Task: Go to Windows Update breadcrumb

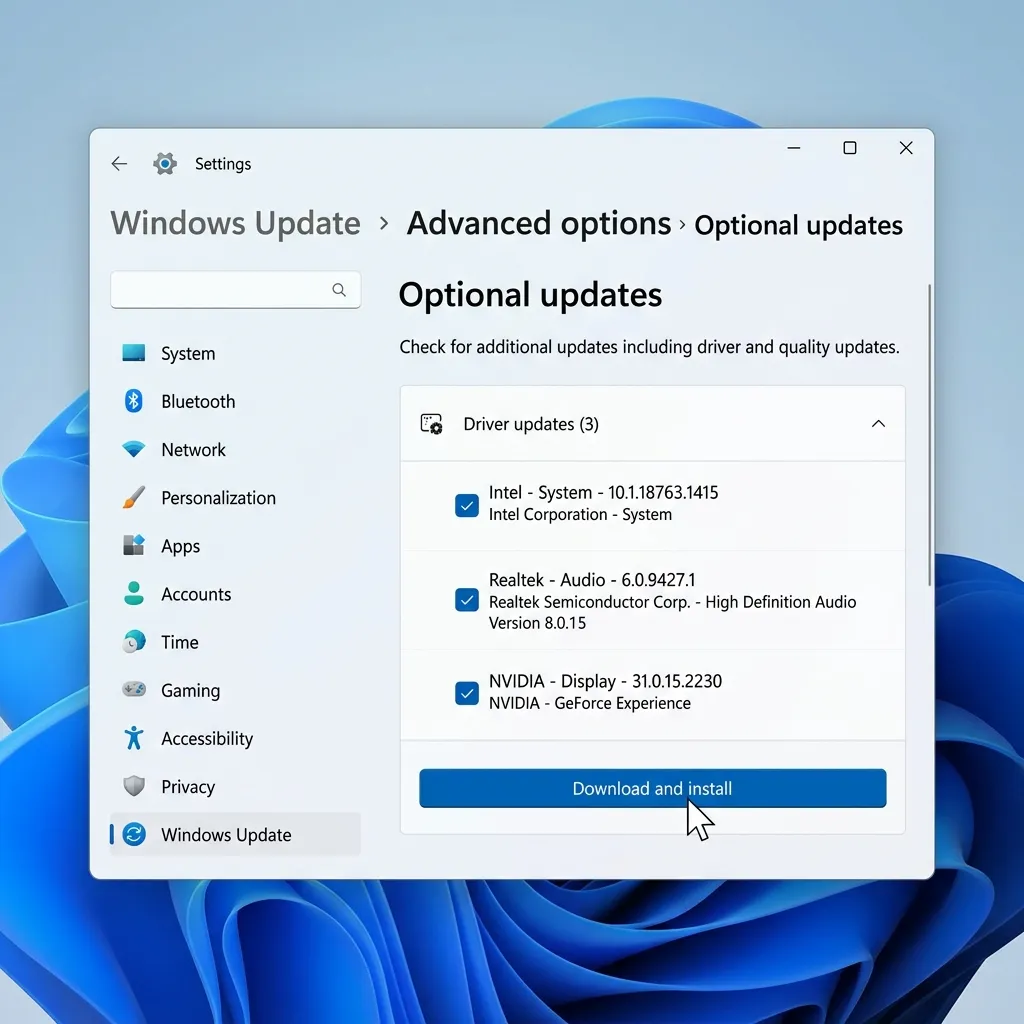Action: coord(236,223)
